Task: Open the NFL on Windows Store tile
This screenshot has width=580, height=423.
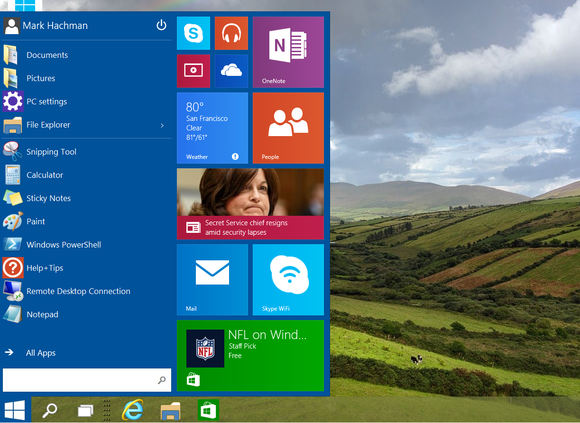Action: (250, 356)
